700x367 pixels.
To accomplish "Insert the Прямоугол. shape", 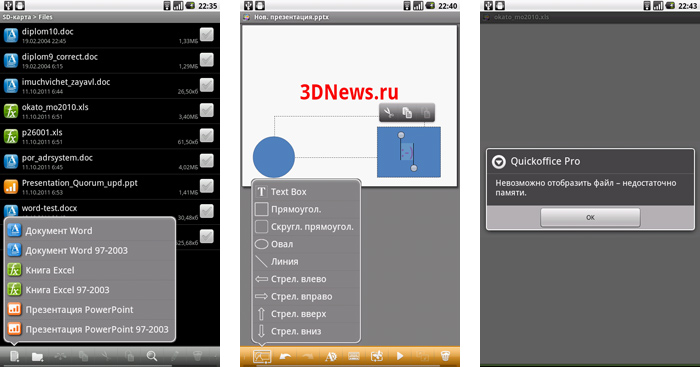I will click(306, 209).
